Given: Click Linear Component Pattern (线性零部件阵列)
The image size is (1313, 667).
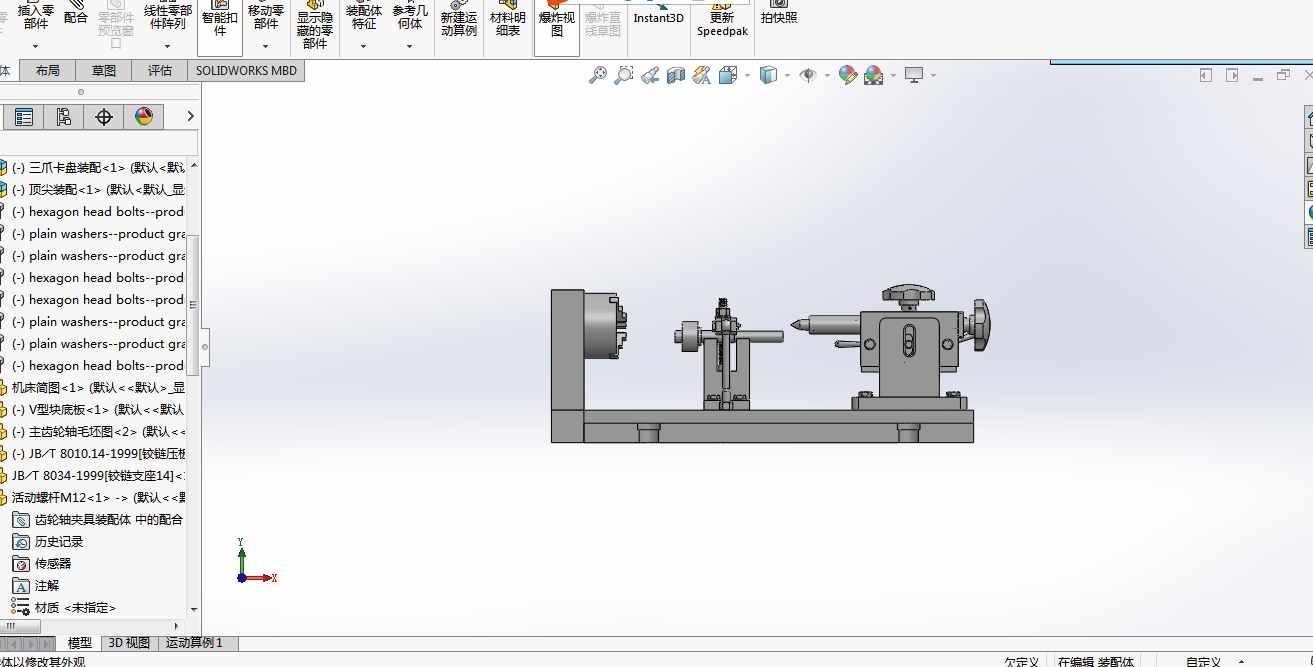Looking at the screenshot, I should (167, 17).
